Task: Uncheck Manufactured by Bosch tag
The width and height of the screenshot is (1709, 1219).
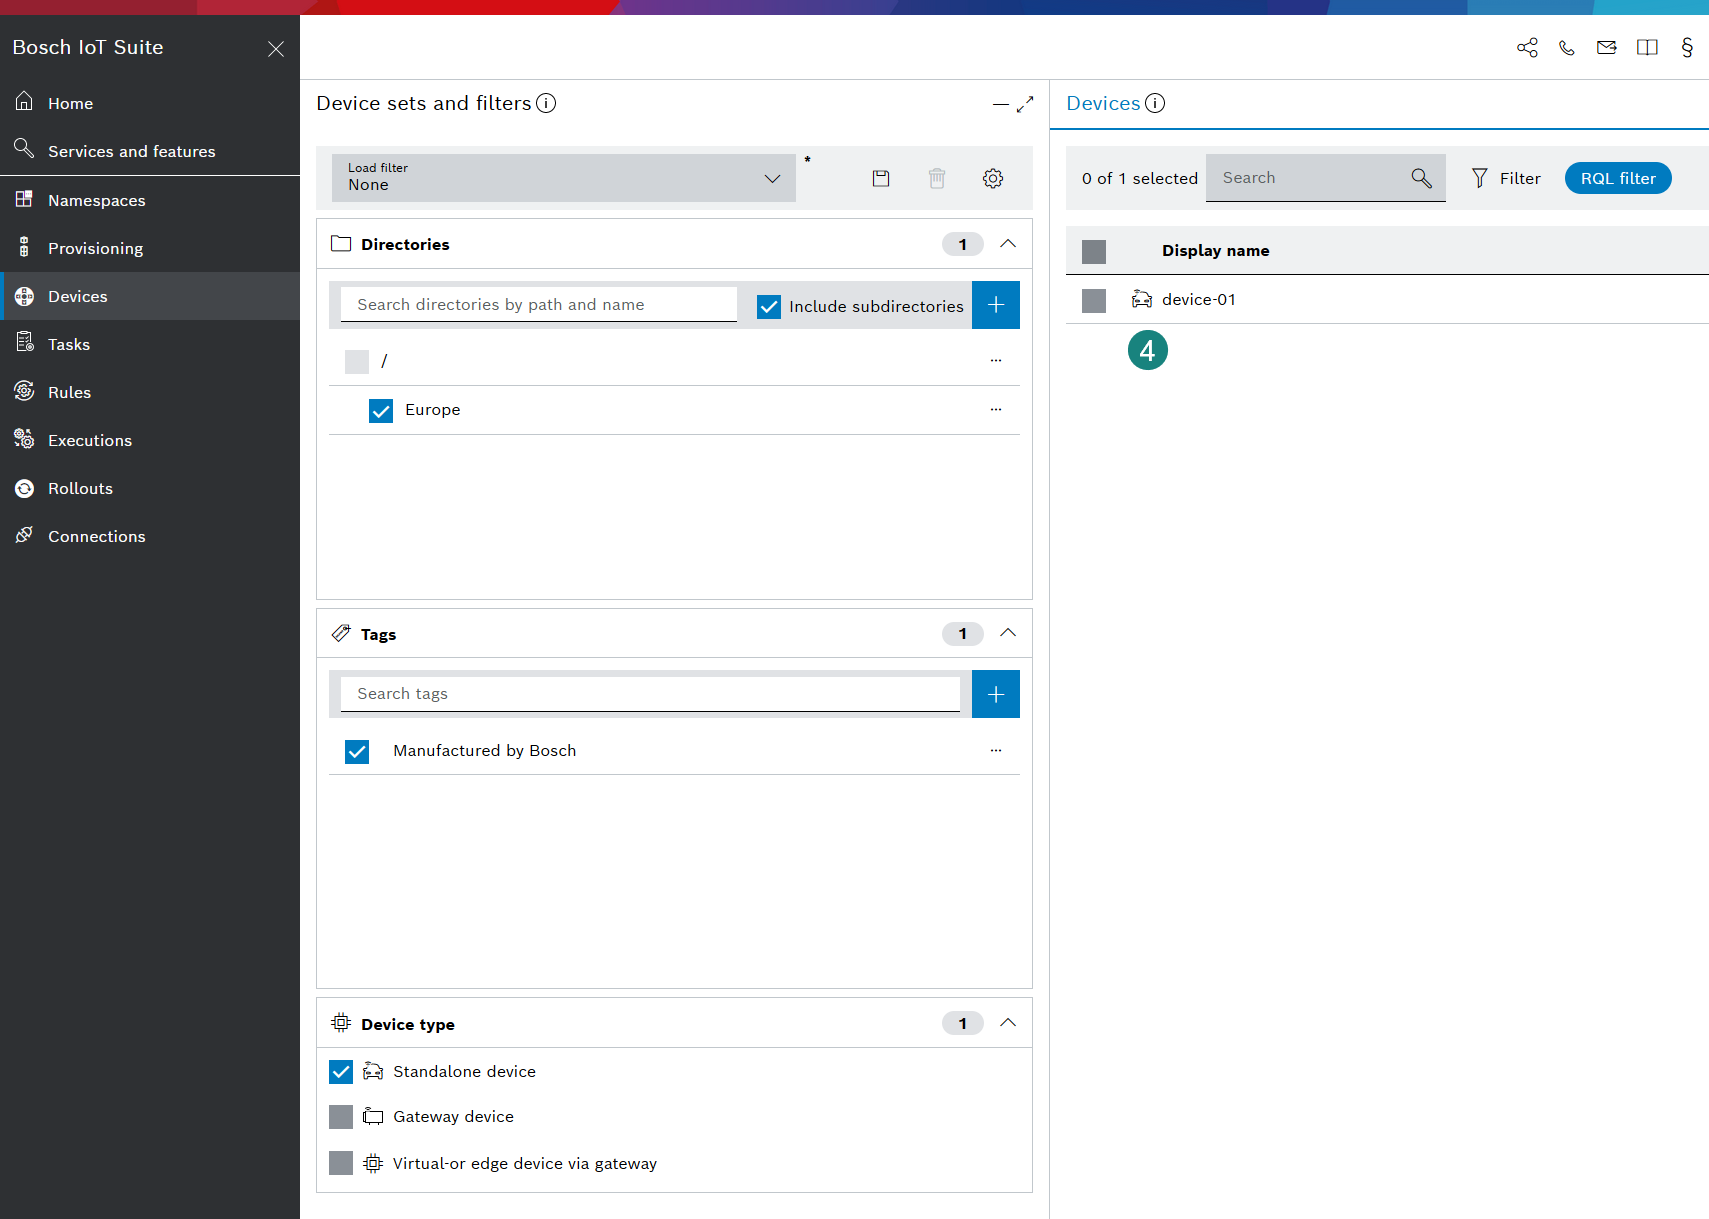Action: [357, 751]
